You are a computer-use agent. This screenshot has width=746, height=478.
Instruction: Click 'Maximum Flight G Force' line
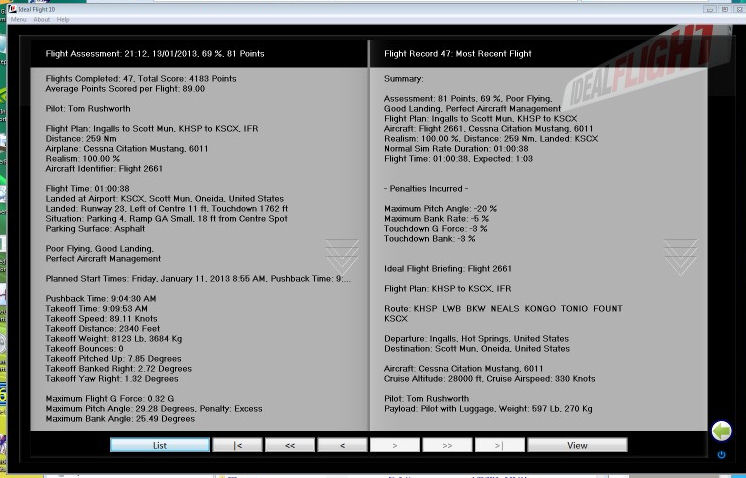point(110,399)
